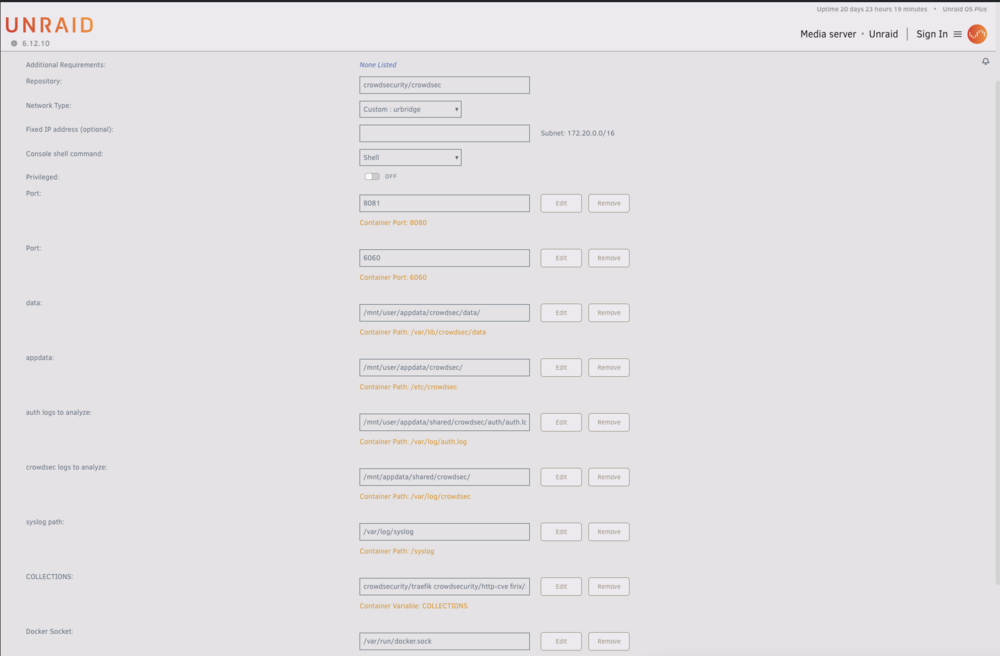Click the Fixed IP address field
The image size is (1000, 656).
coord(444,133)
